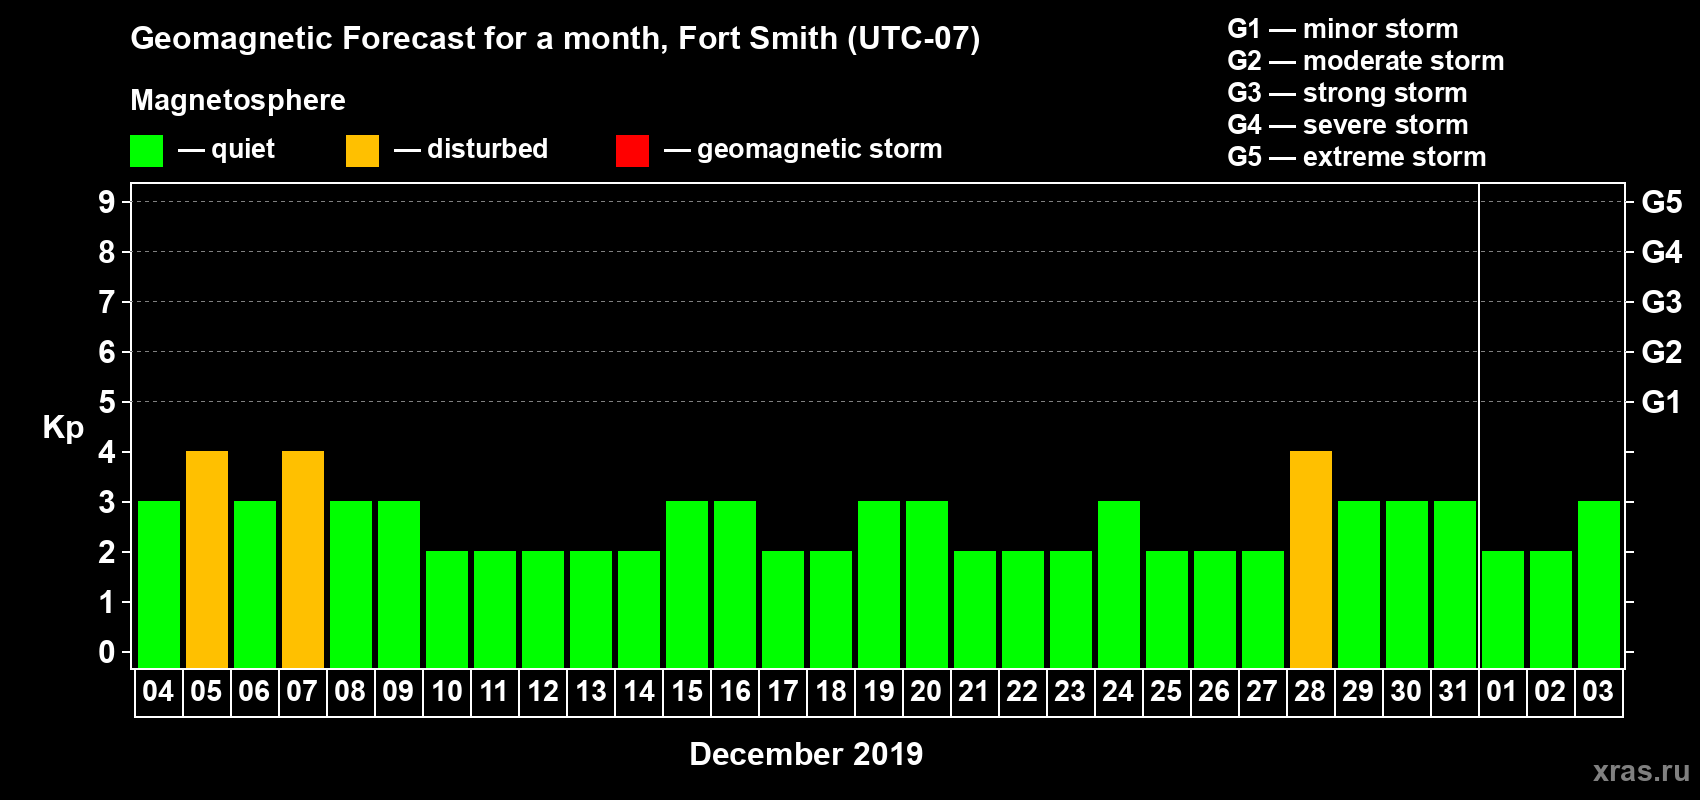This screenshot has height=800, width=1700.
Task: Click the green bar for date 15
Action: [687, 585]
